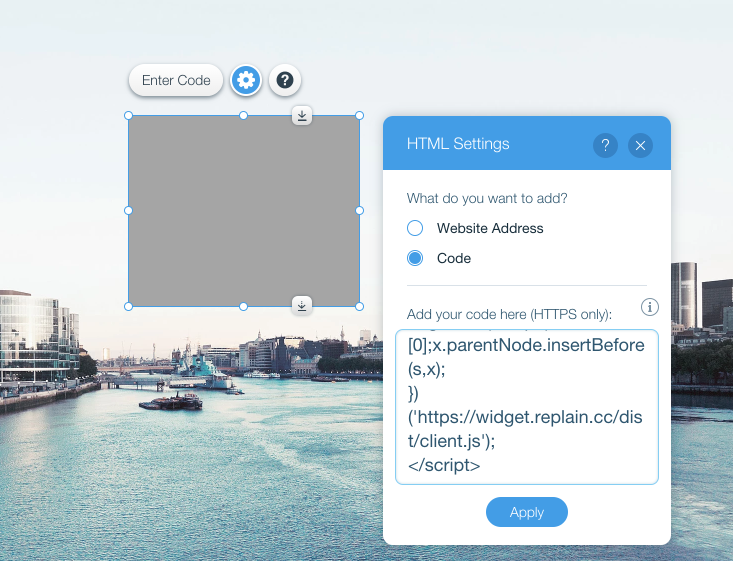Click 'What do you want to add?' text
Image resolution: width=733 pixels, height=561 pixels.
click(x=487, y=199)
